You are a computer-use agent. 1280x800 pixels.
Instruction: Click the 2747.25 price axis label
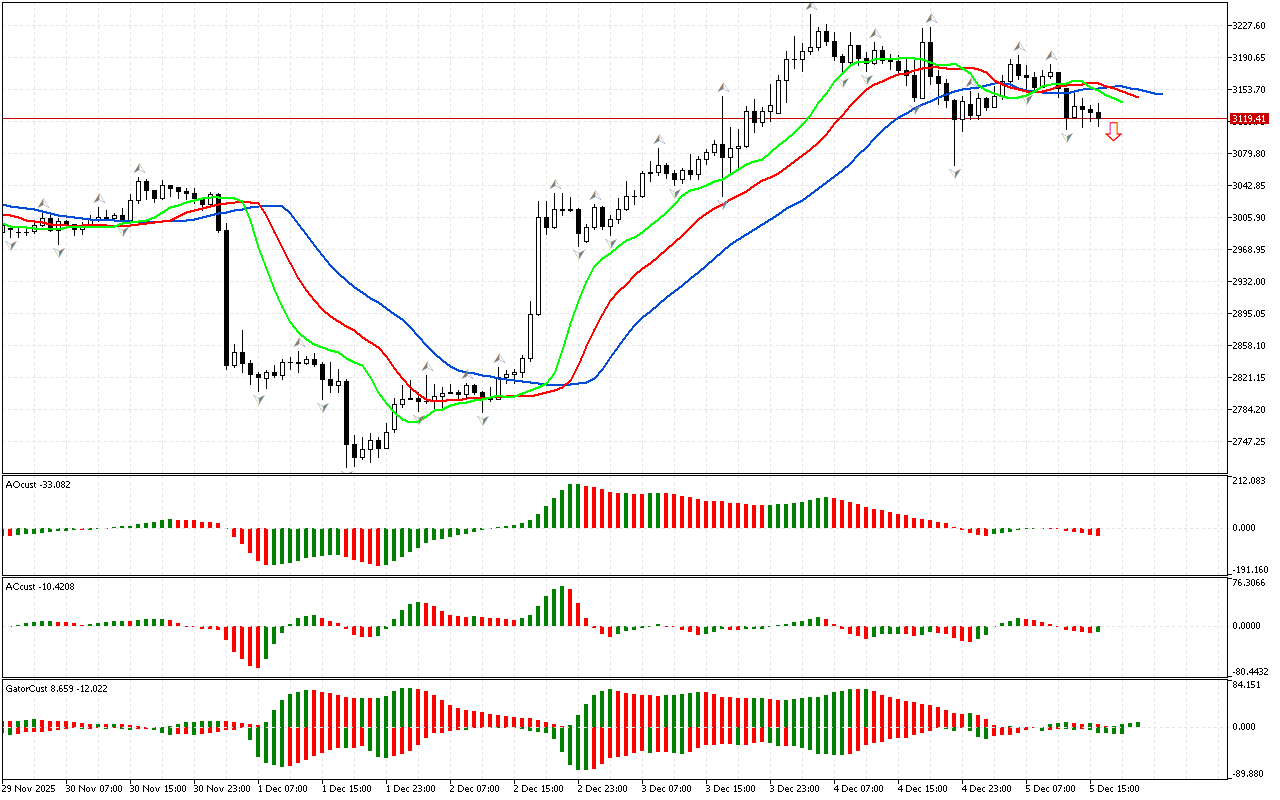(x=1250, y=442)
